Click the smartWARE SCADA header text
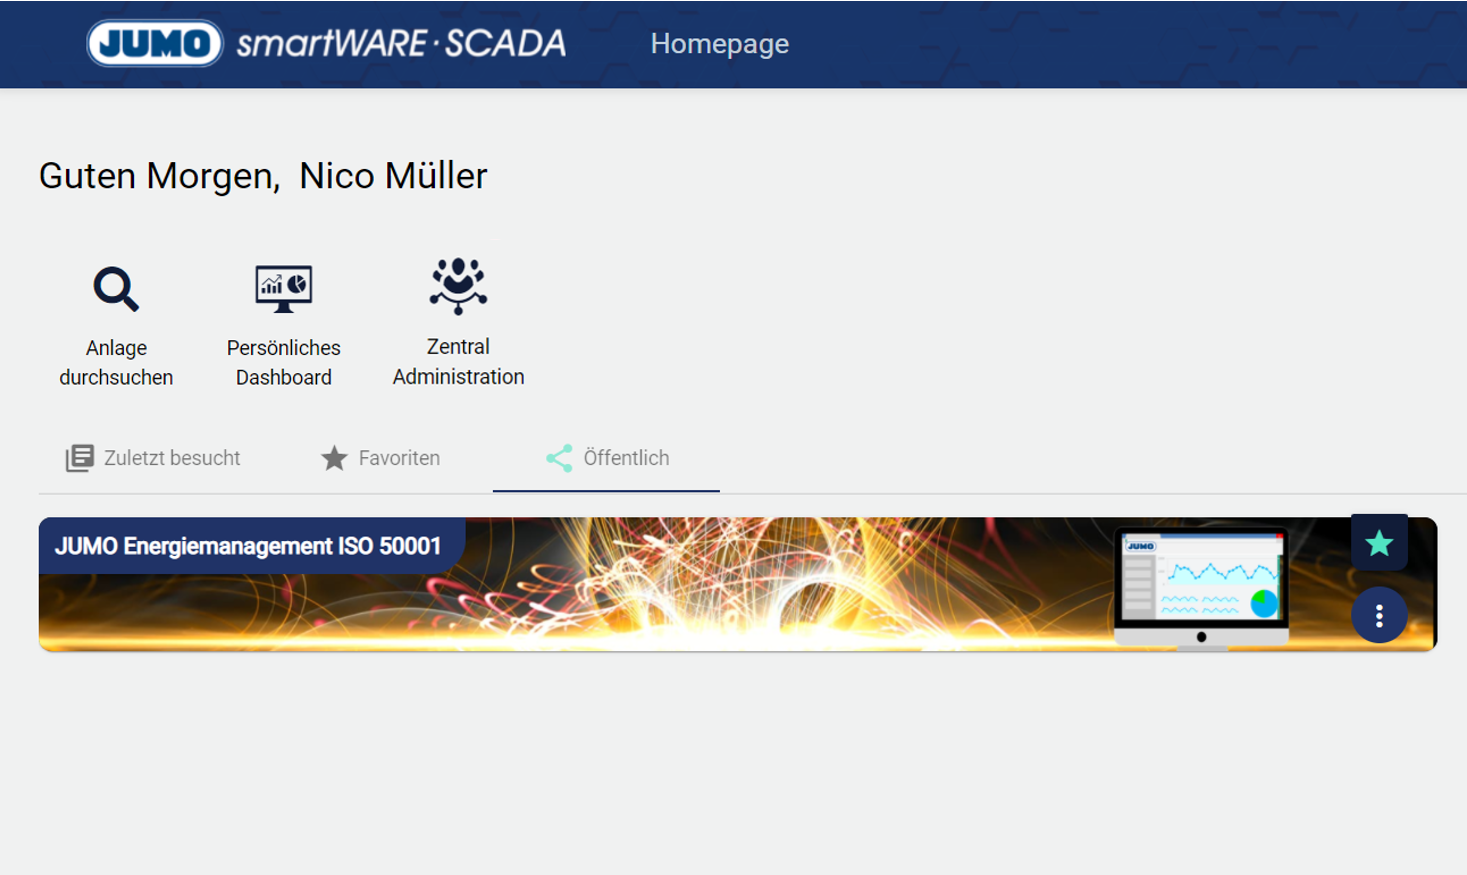 click(x=401, y=44)
